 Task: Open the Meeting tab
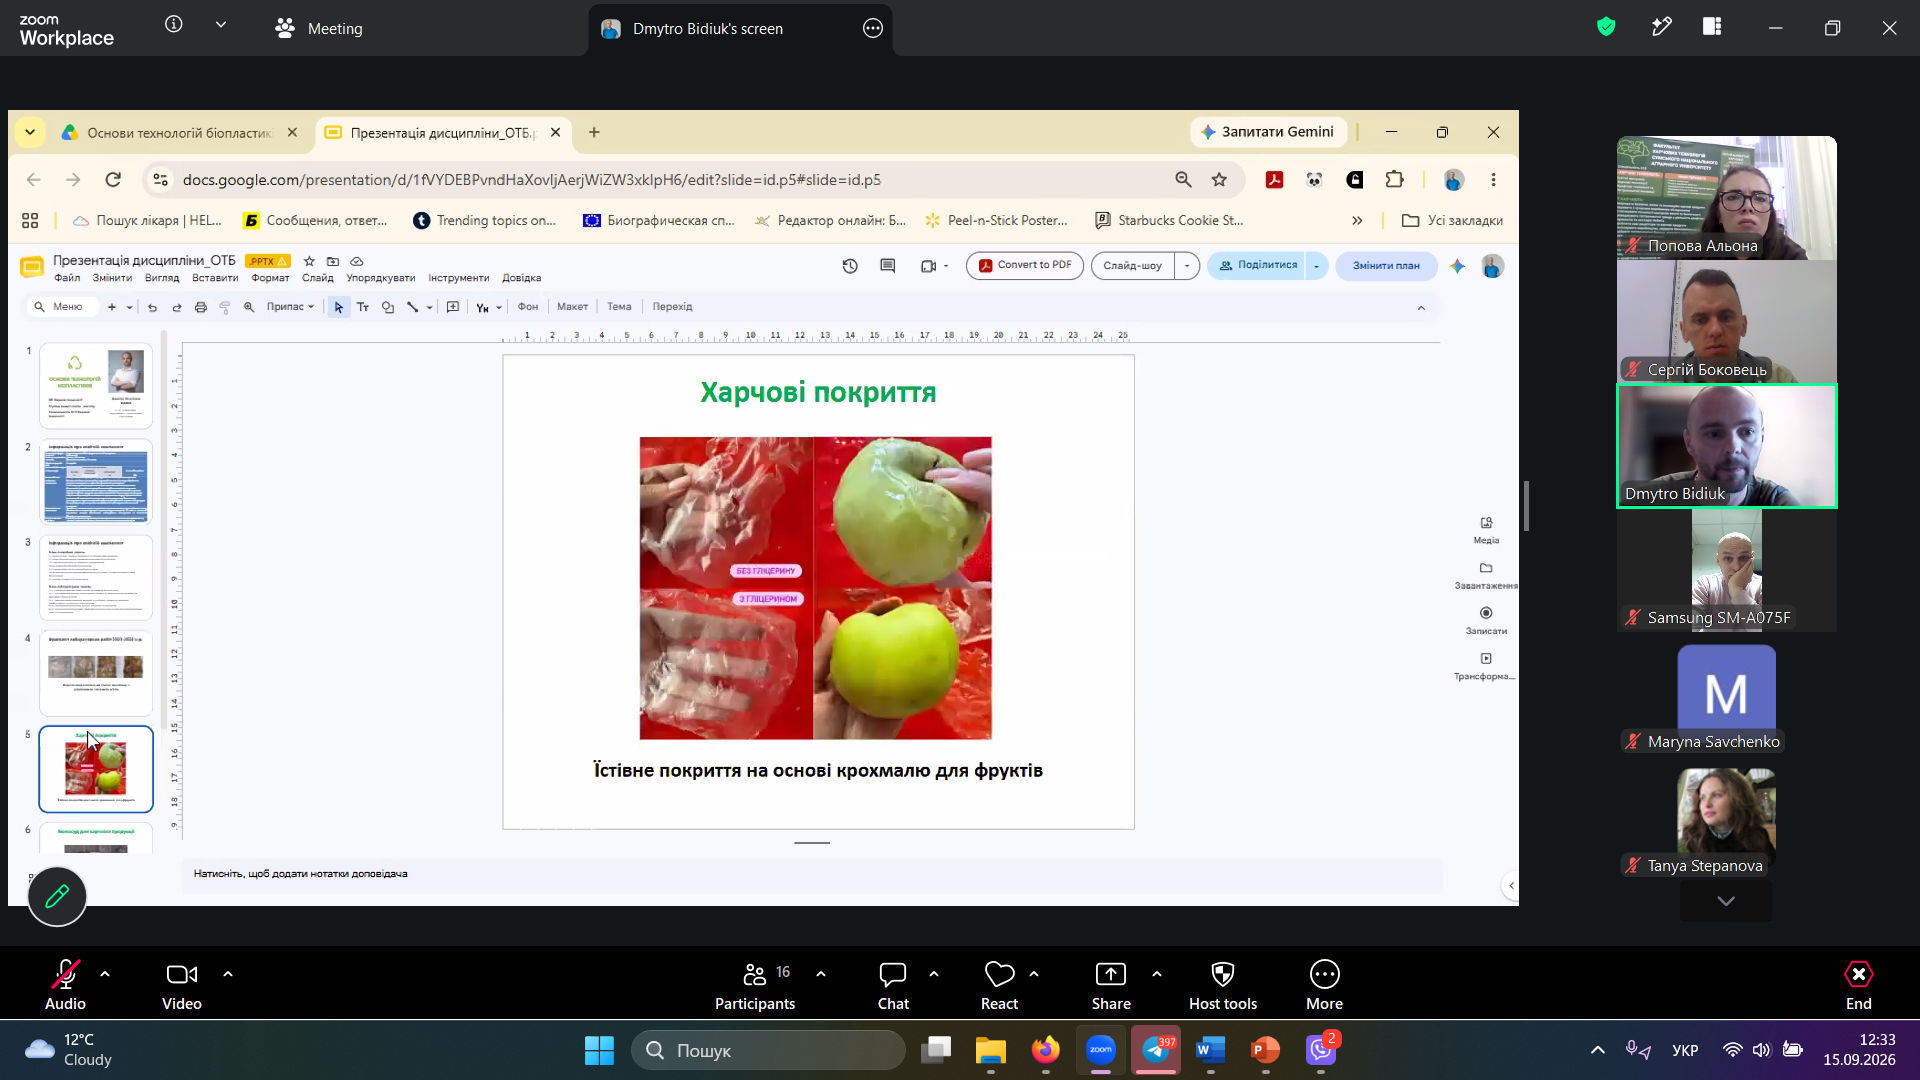pyautogui.click(x=319, y=28)
